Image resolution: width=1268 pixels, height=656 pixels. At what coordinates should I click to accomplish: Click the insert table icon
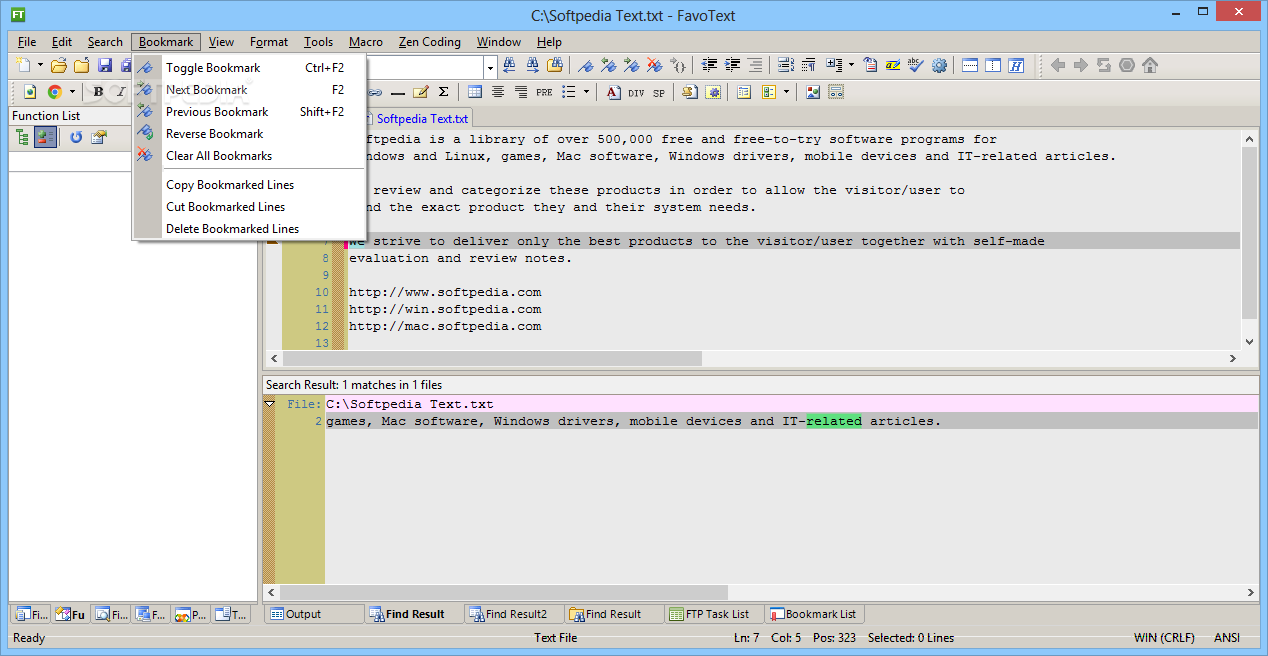pos(475,92)
